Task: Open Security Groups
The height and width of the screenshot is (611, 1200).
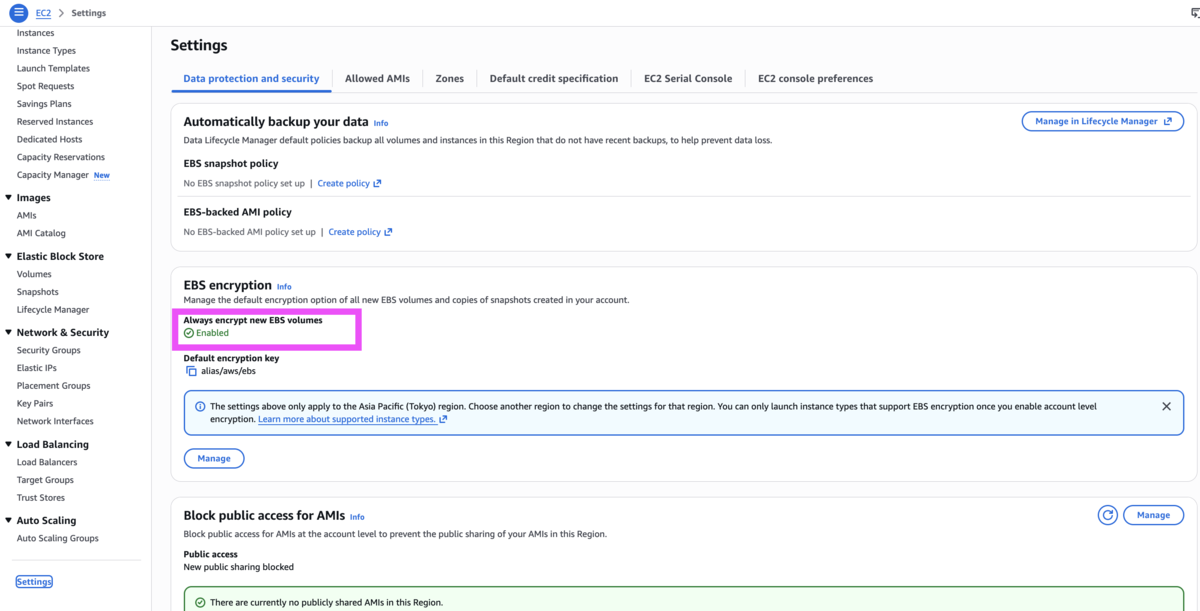Action: [48, 350]
